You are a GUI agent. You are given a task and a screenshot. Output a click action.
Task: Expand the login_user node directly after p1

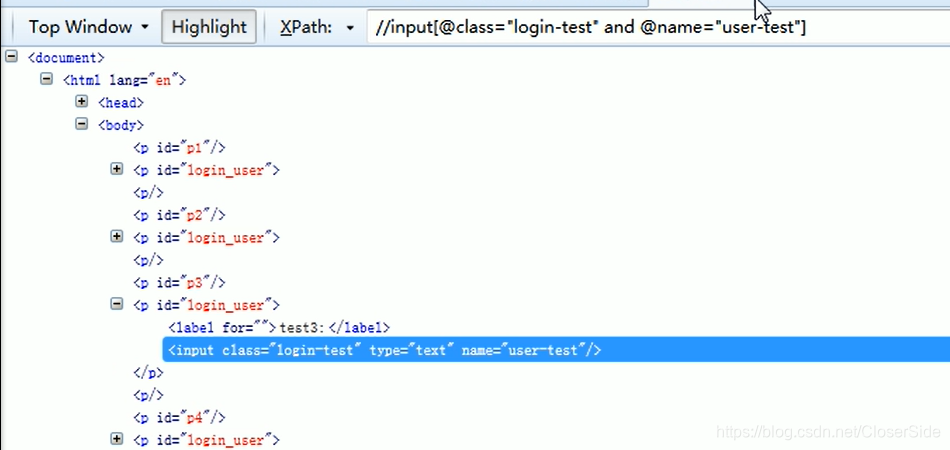[x=117, y=169]
